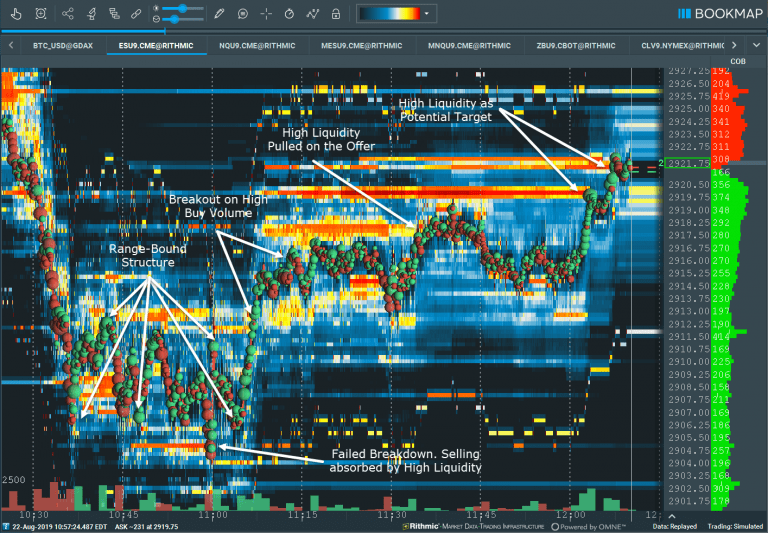The height and width of the screenshot is (533, 768).
Task: Click price level 2918.25
Action: pos(689,223)
